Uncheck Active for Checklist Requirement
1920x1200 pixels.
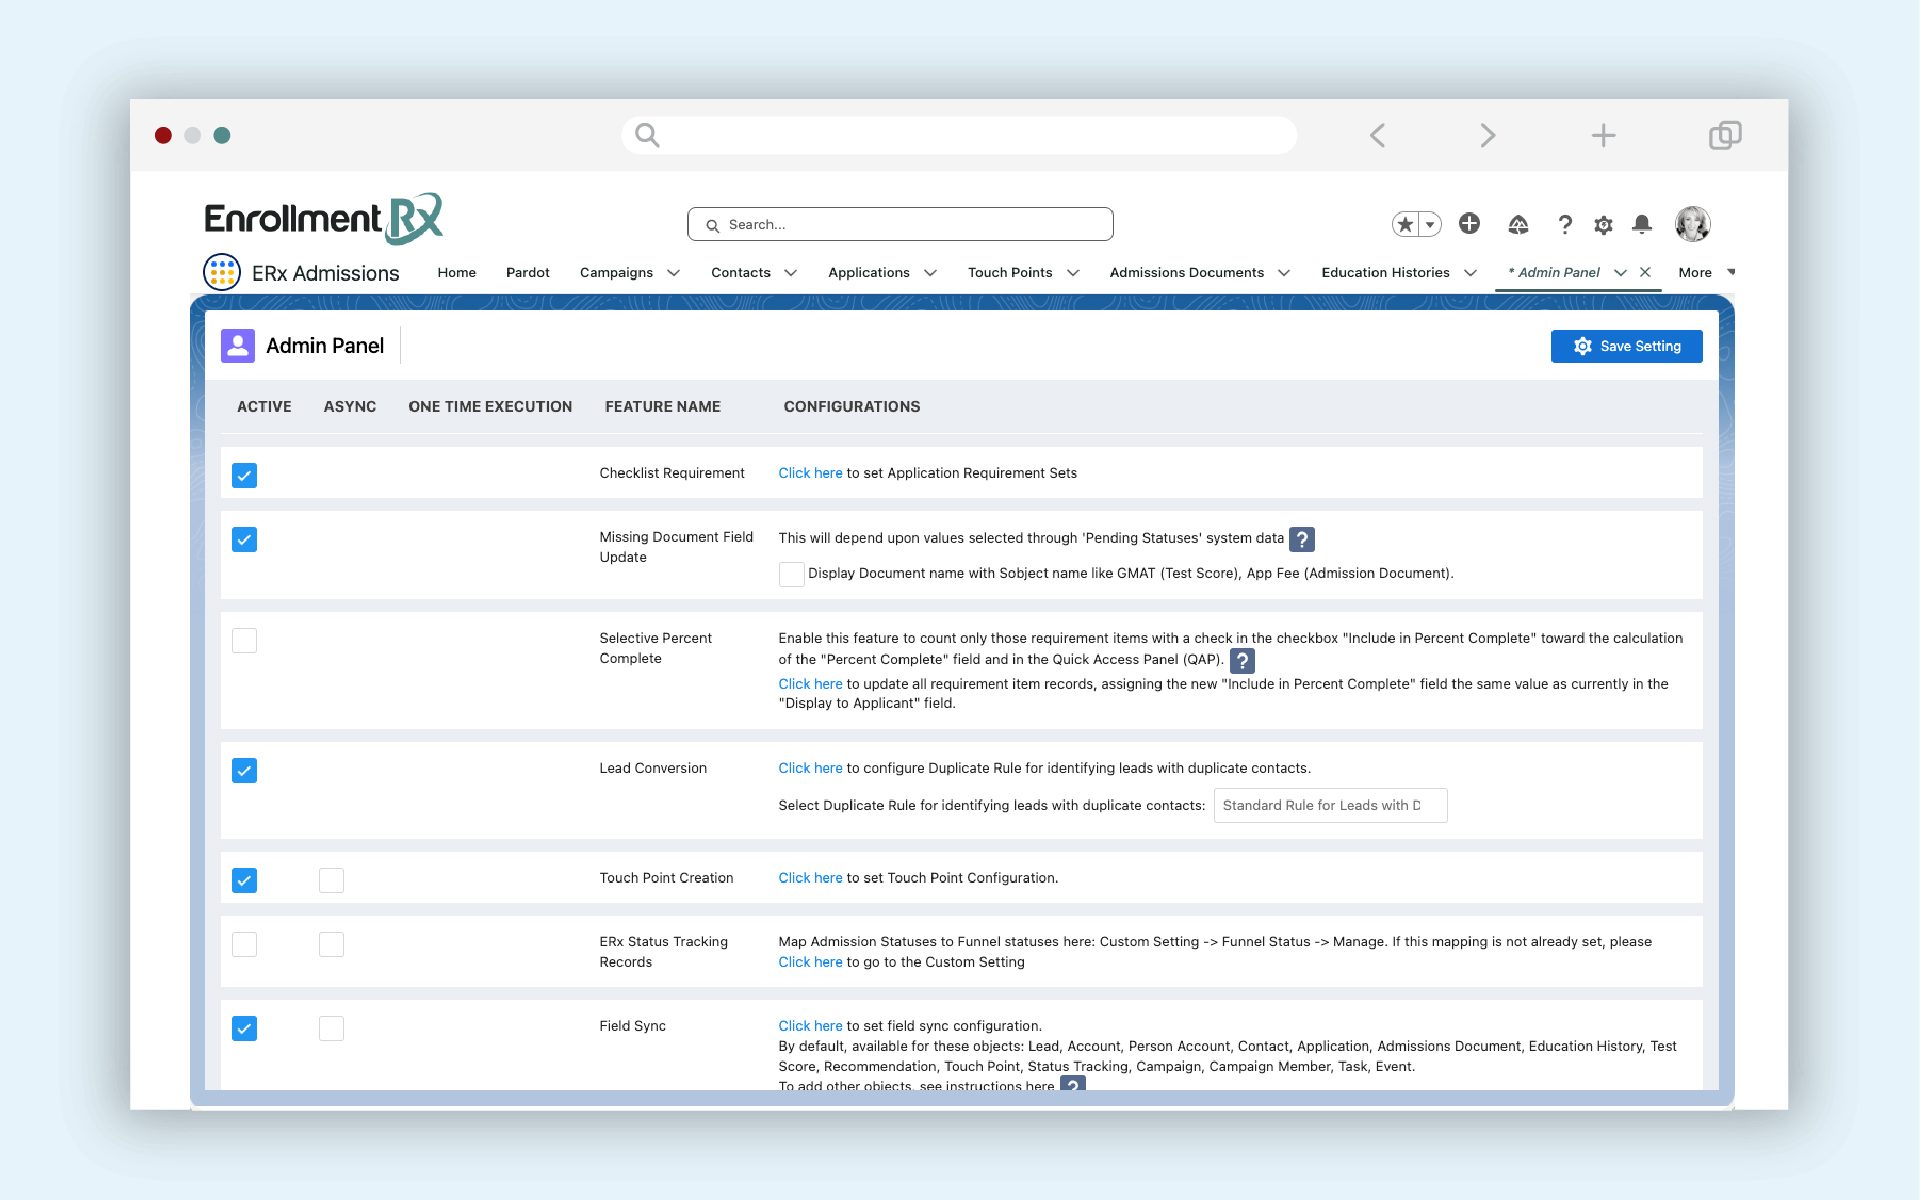[244, 475]
